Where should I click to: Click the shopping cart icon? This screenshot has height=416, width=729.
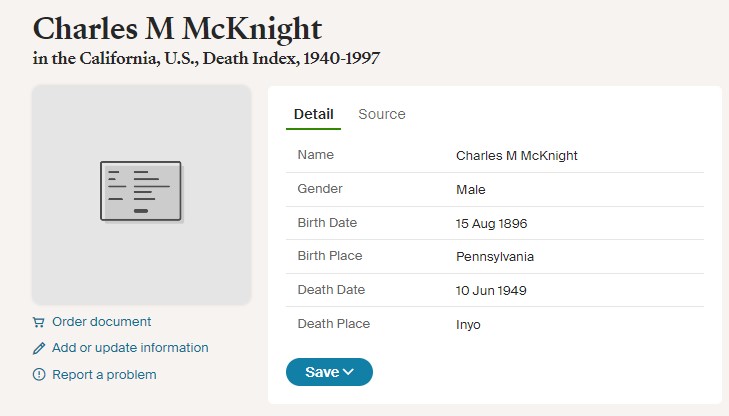[x=39, y=322]
